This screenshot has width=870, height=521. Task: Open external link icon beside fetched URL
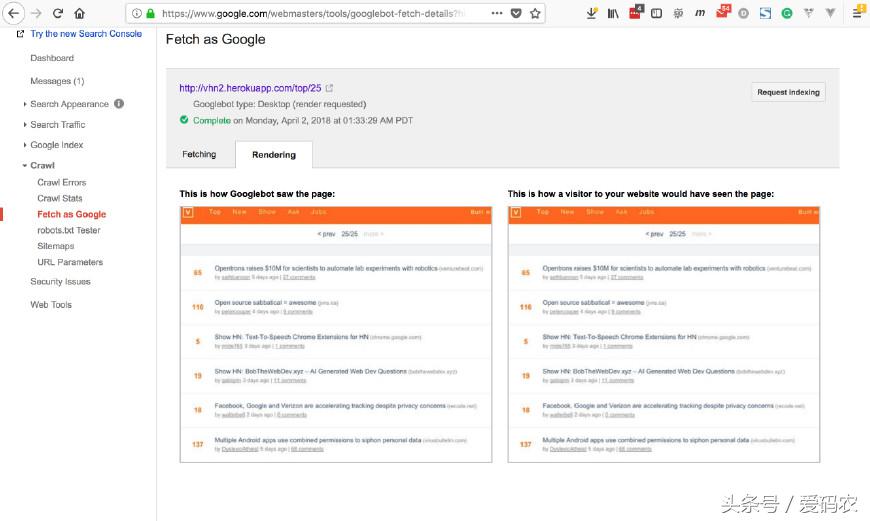[x=329, y=88]
